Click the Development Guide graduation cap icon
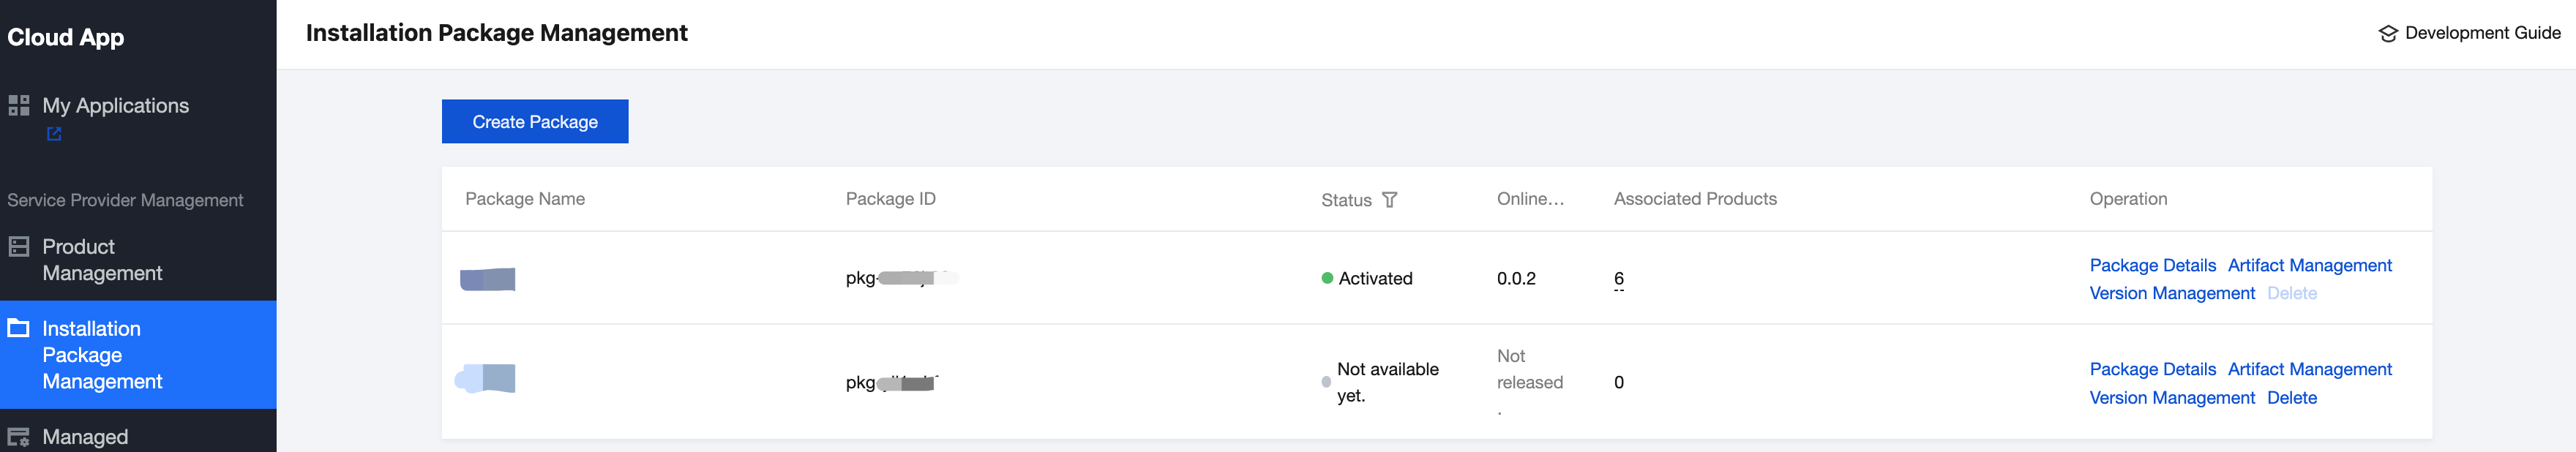Viewport: 2576px width, 452px height. tap(2388, 33)
